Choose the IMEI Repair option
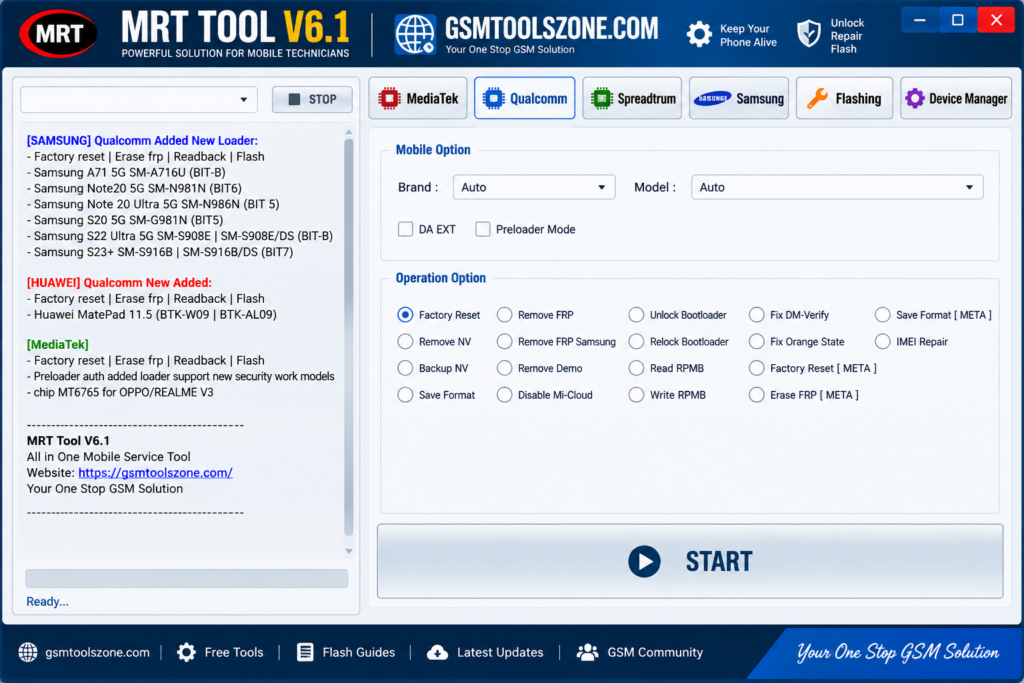Viewport: 1024px width, 683px height. click(x=882, y=342)
